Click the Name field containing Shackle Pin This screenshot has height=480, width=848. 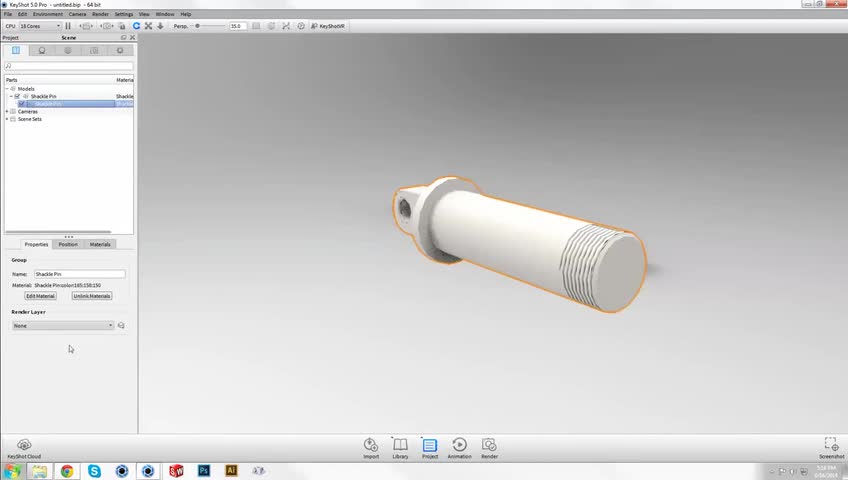[x=80, y=274]
